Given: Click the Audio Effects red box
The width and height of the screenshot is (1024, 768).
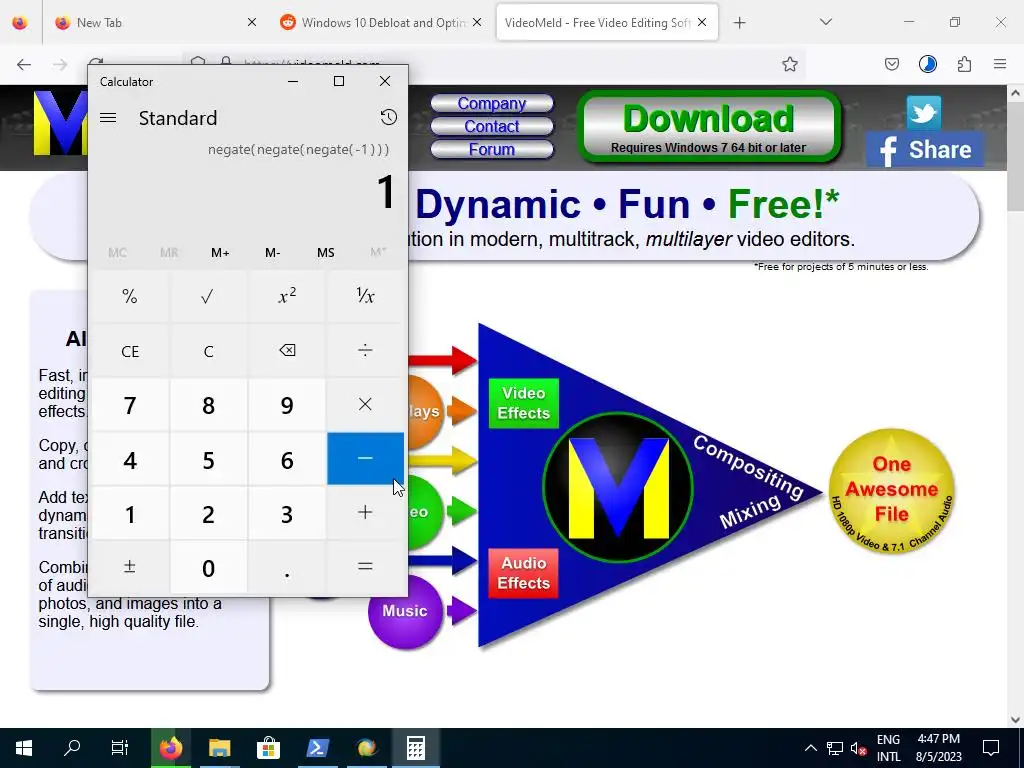Looking at the screenshot, I should point(524,573).
